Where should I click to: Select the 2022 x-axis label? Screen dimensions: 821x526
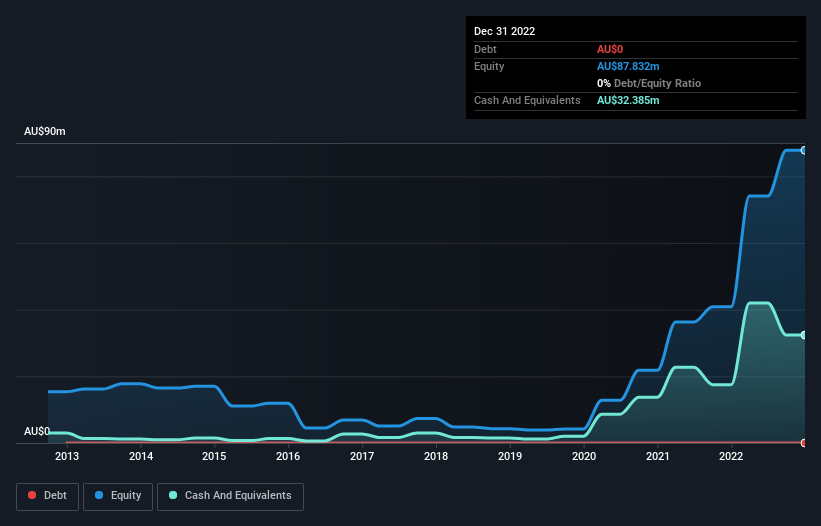731,456
